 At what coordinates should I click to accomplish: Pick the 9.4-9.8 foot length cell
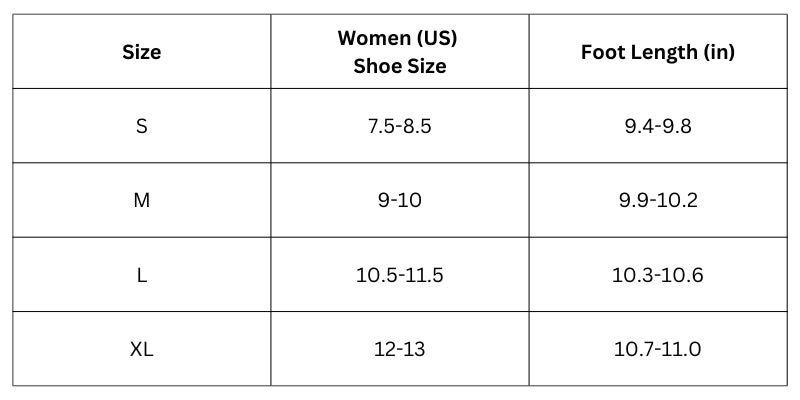pyautogui.click(x=657, y=126)
